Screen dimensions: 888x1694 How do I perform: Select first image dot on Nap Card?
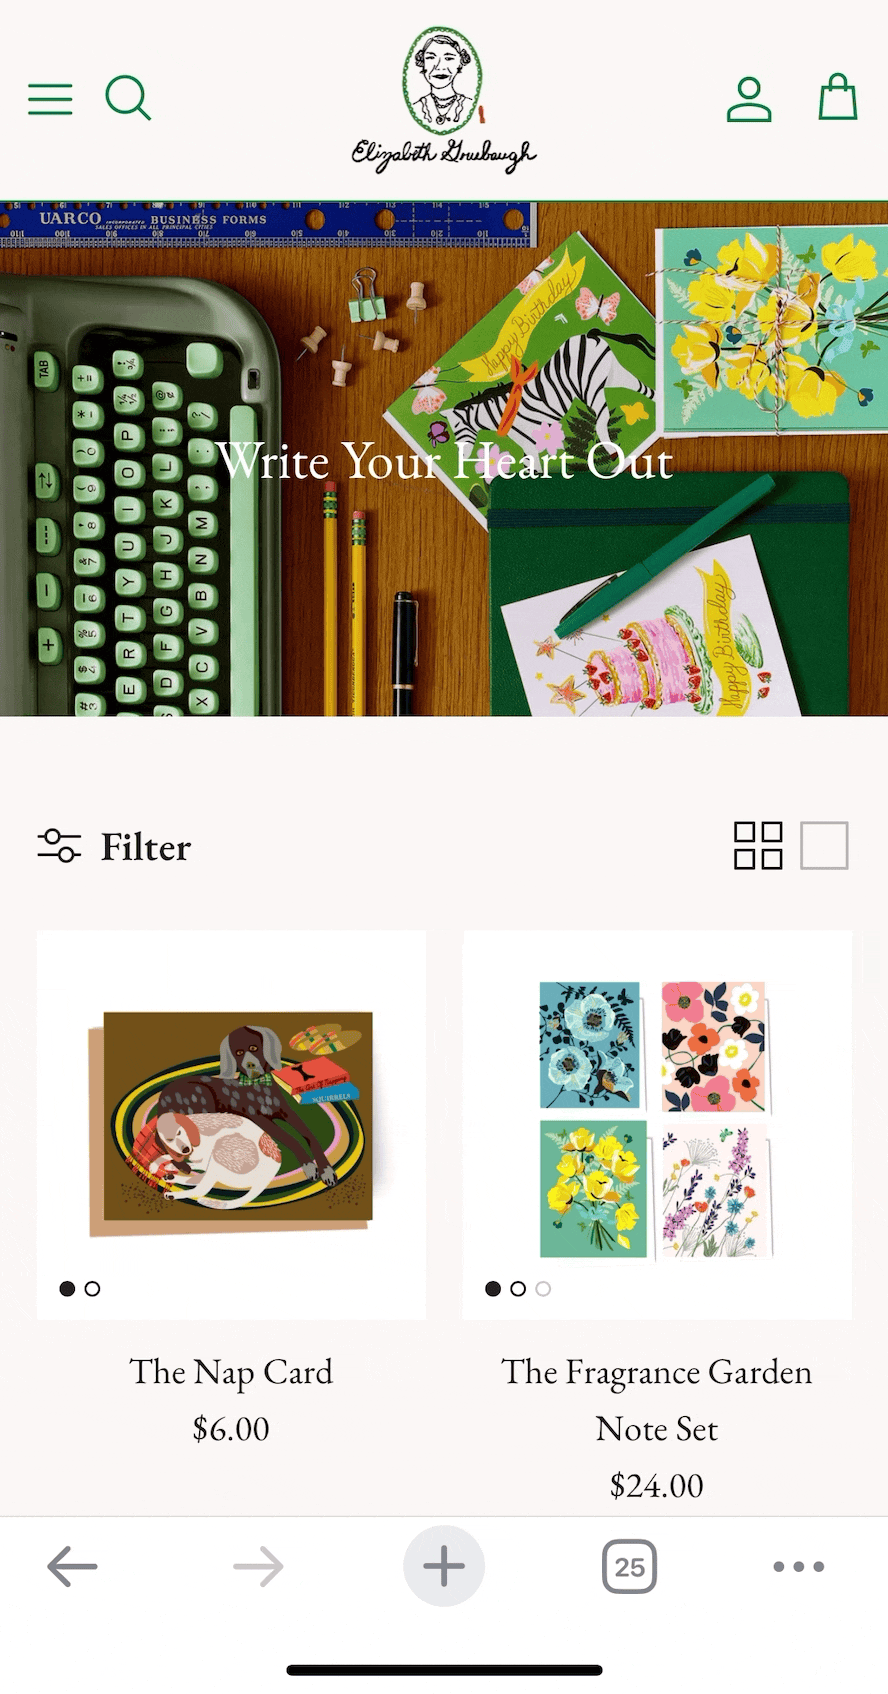[67, 1289]
